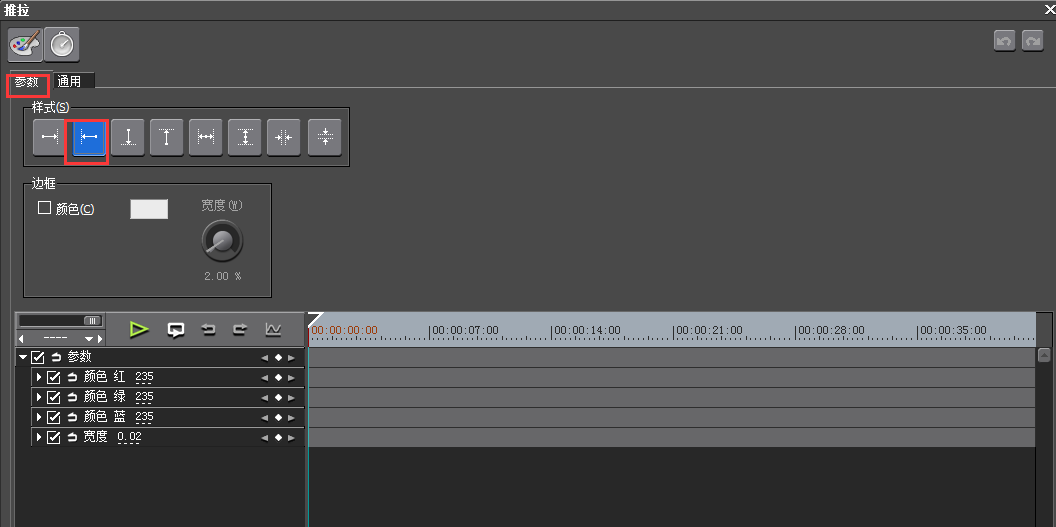Click right arrow of timeline scale selector

(100, 339)
